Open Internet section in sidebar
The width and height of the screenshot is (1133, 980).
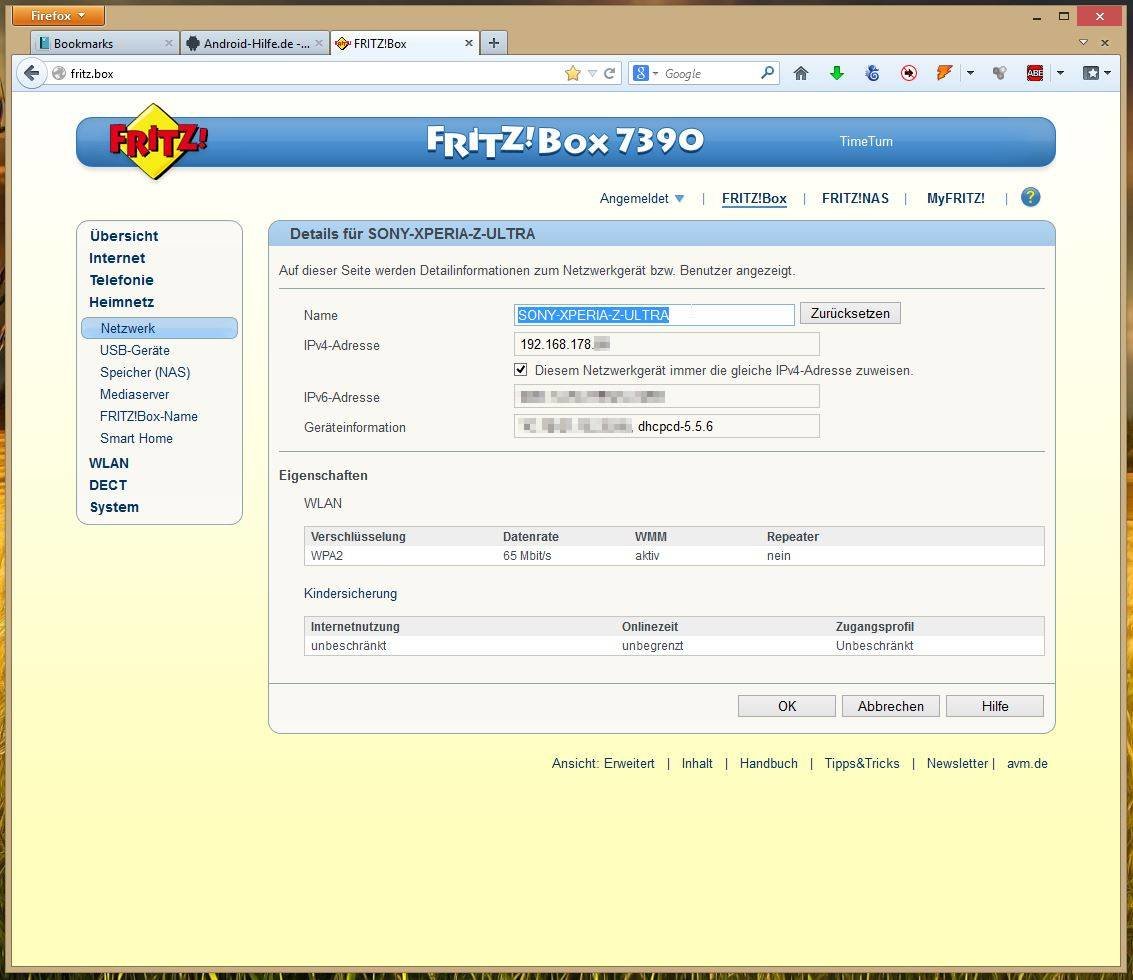pyautogui.click(x=117, y=258)
